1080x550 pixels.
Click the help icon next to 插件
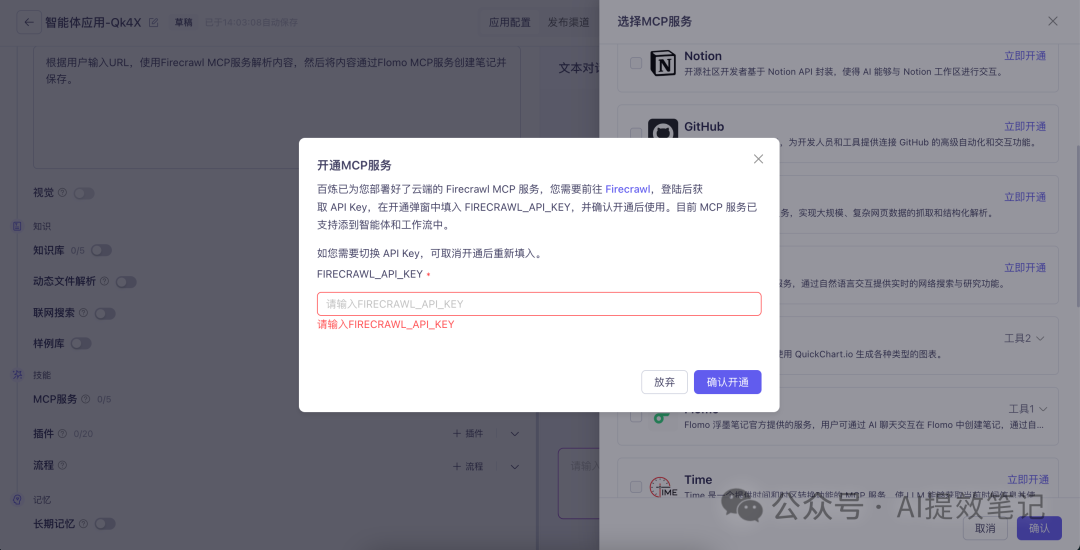click(62, 434)
